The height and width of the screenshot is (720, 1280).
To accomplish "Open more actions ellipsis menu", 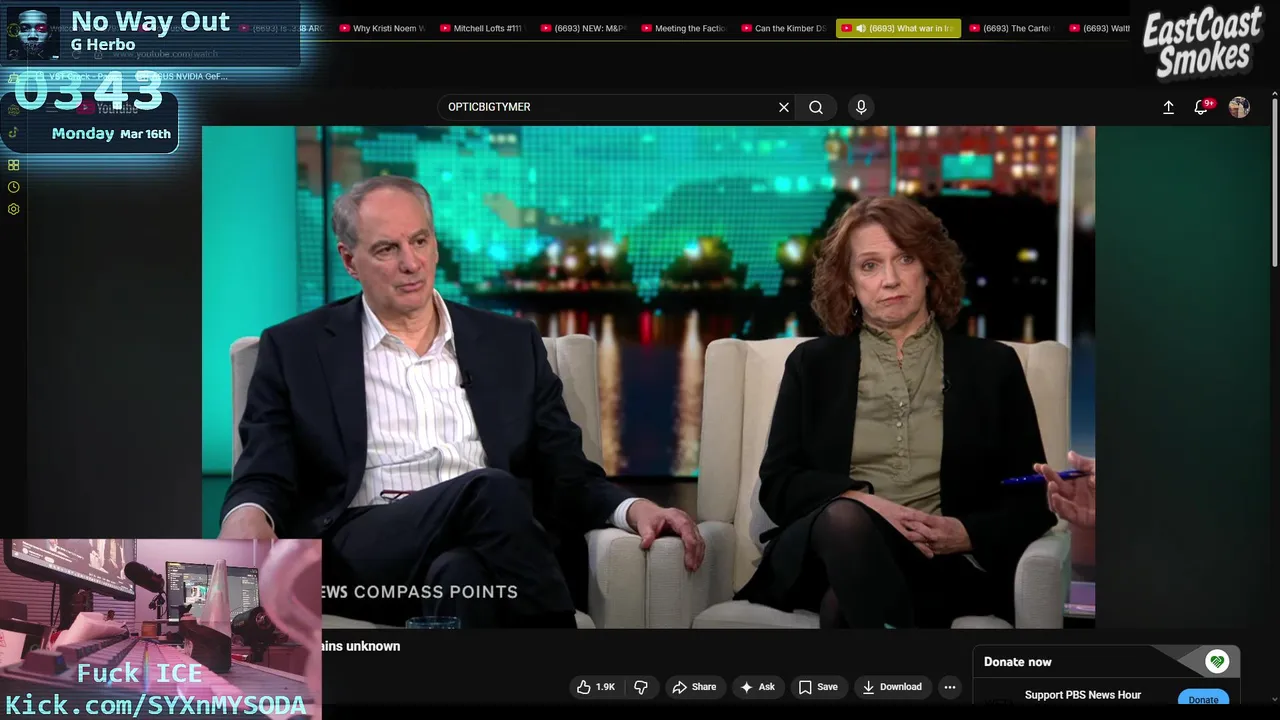I will pyautogui.click(x=950, y=687).
